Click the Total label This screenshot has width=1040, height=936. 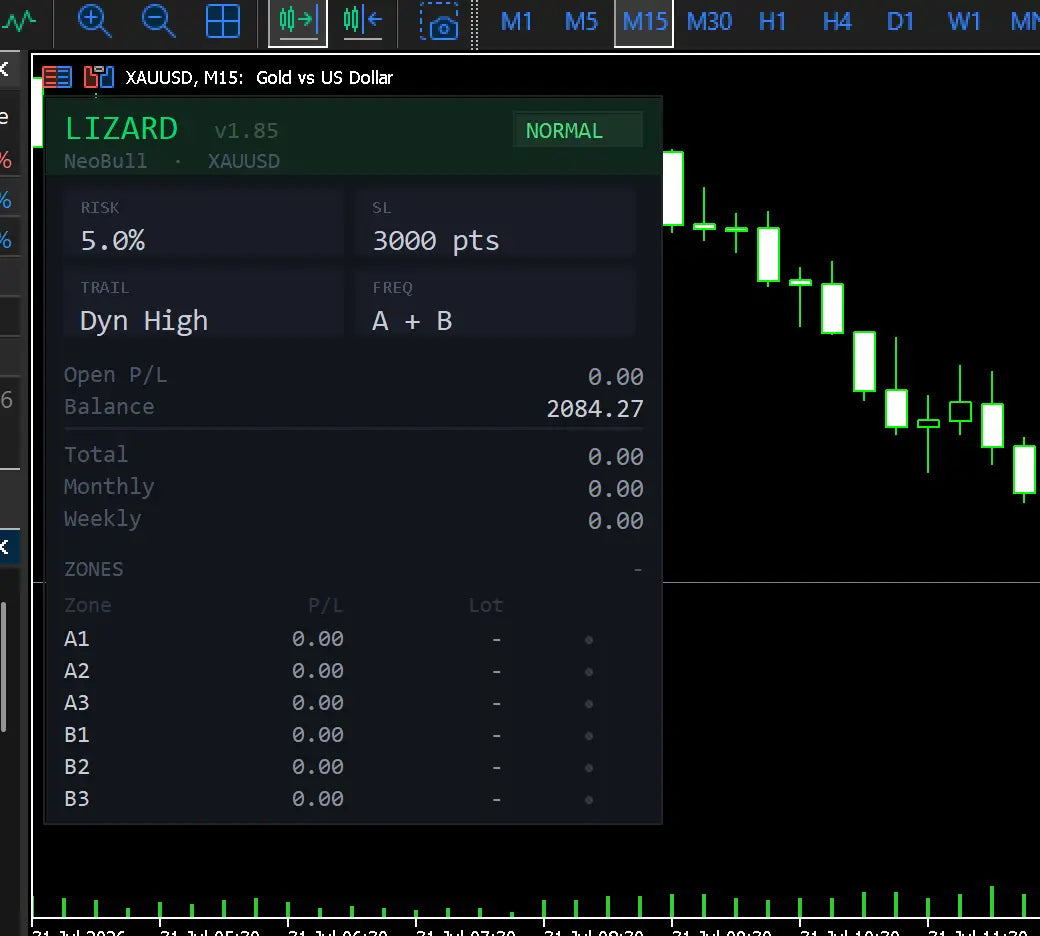pyautogui.click(x=96, y=454)
